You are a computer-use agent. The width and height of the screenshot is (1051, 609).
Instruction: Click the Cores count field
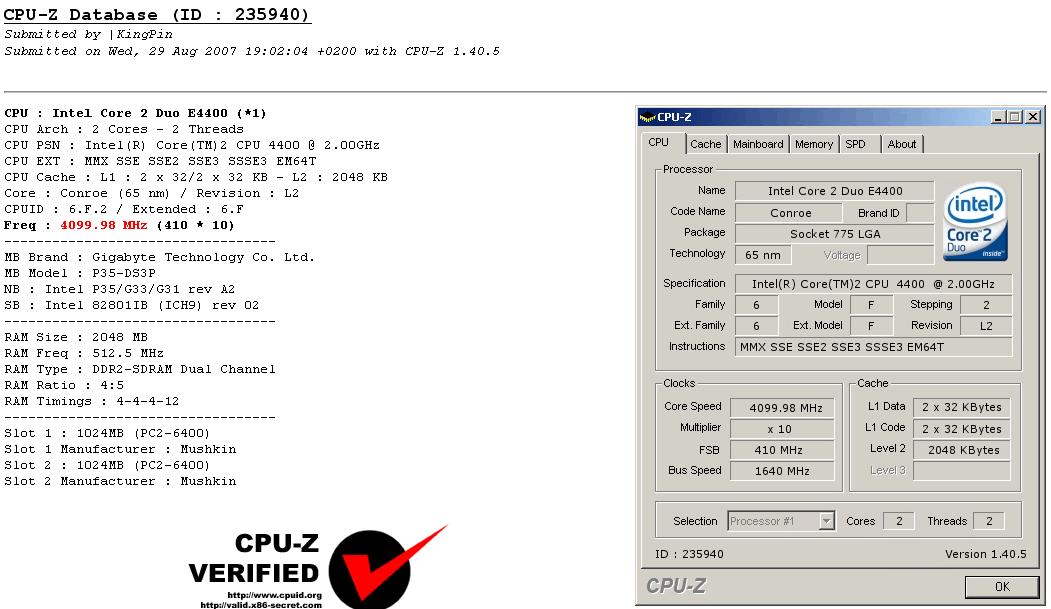899,521
